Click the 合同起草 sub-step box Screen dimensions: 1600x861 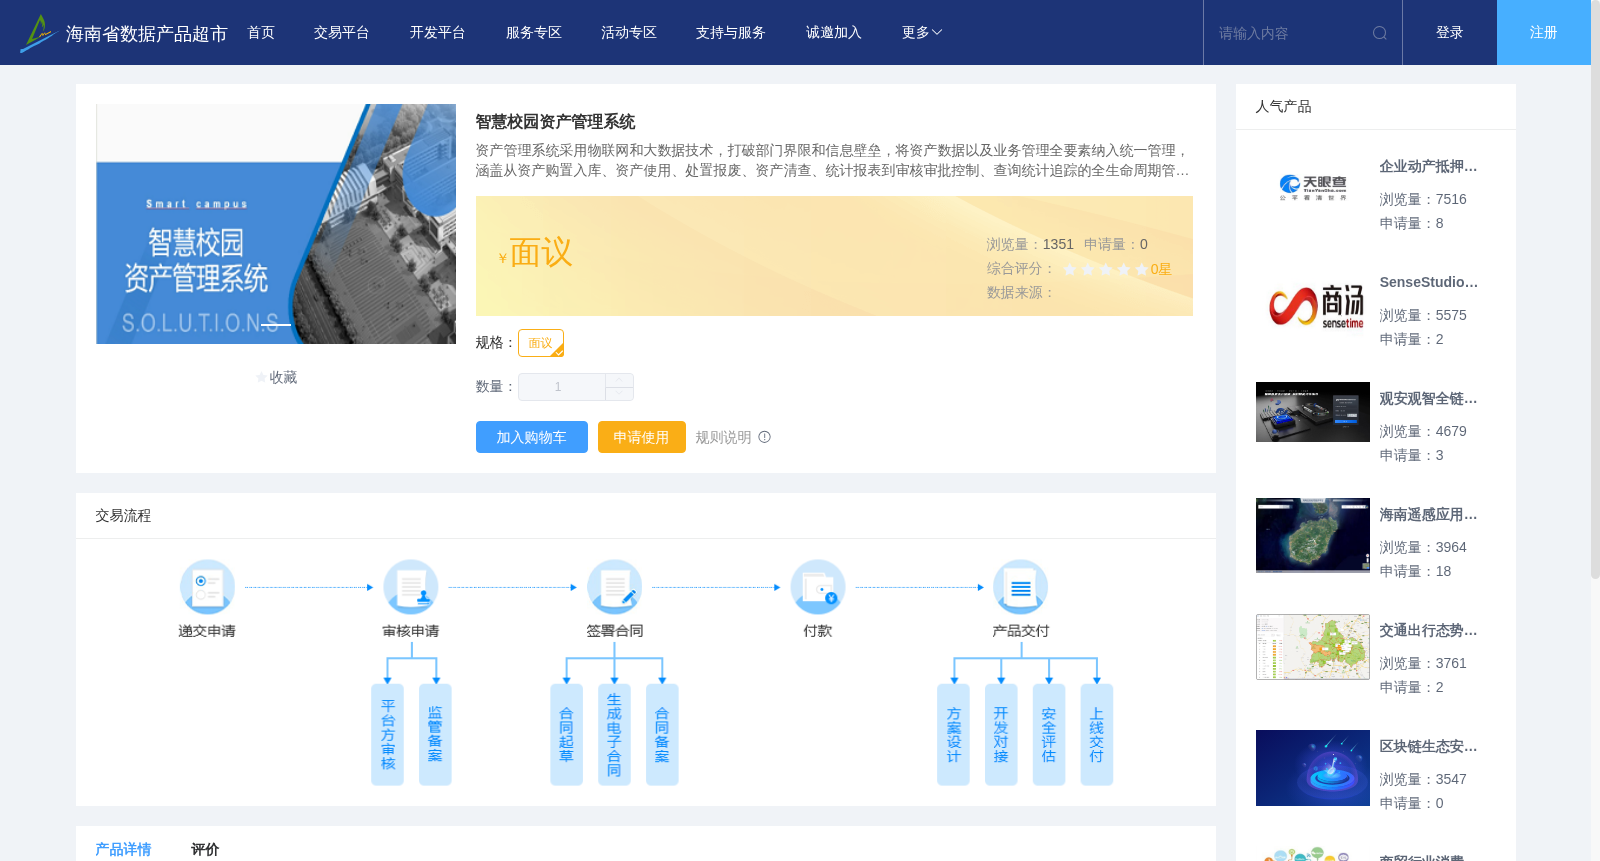point(566,735)
